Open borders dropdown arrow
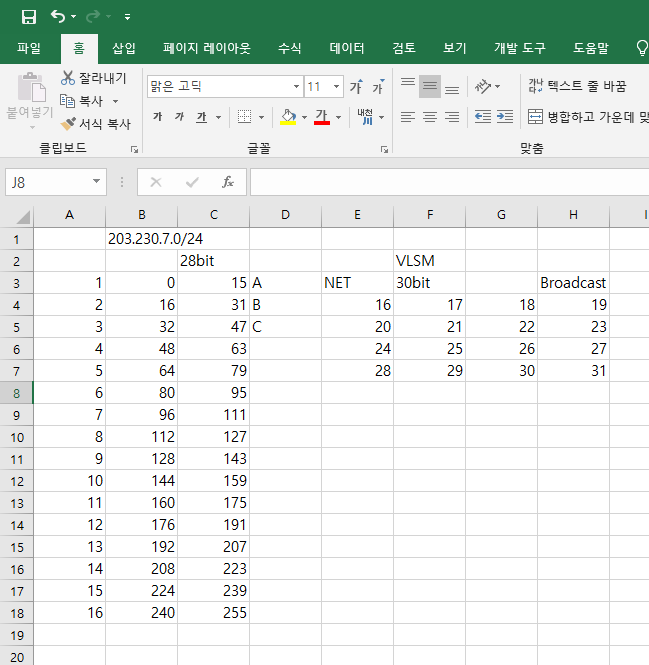Viewport: 649px width, 665px height. (261, 117)
